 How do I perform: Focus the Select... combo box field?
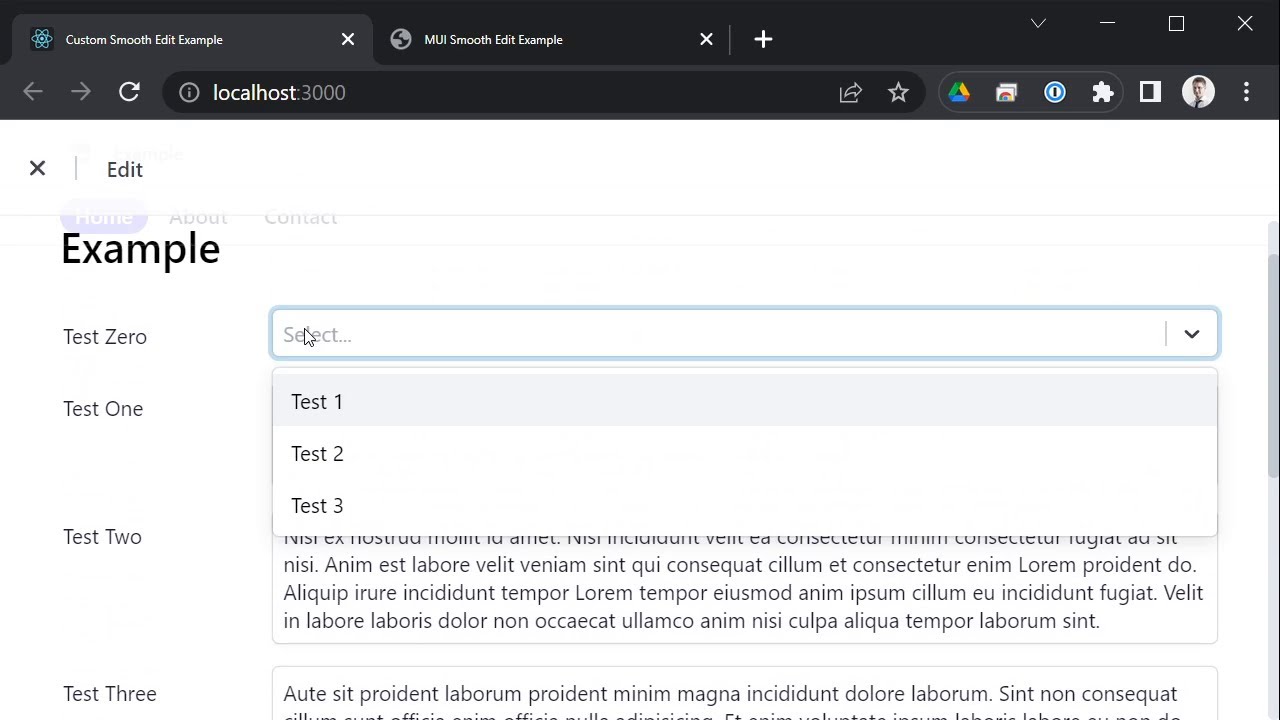744,334
